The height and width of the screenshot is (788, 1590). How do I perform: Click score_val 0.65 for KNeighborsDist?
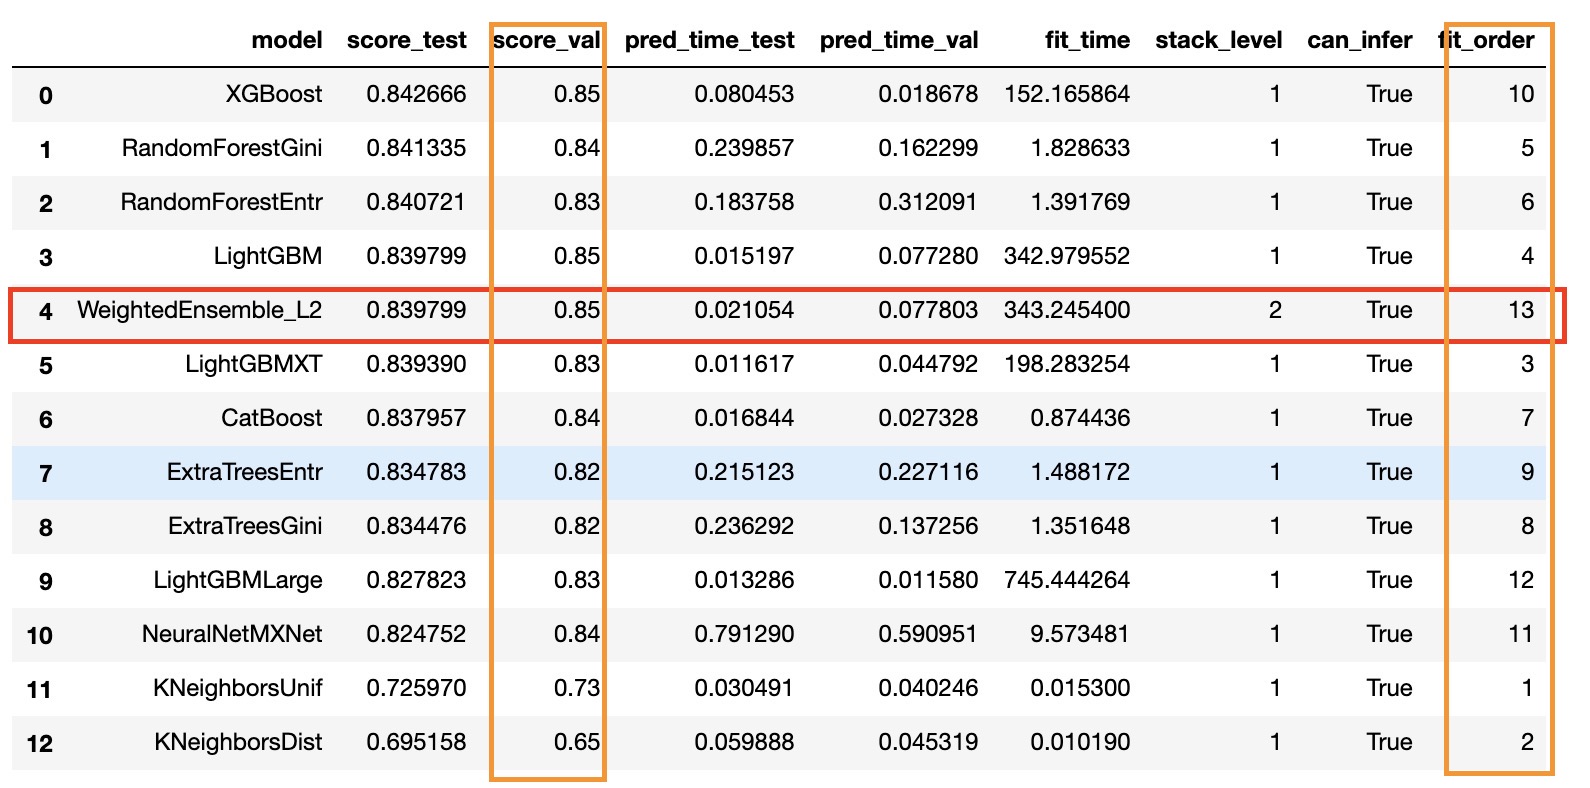[x=577, y=742]
